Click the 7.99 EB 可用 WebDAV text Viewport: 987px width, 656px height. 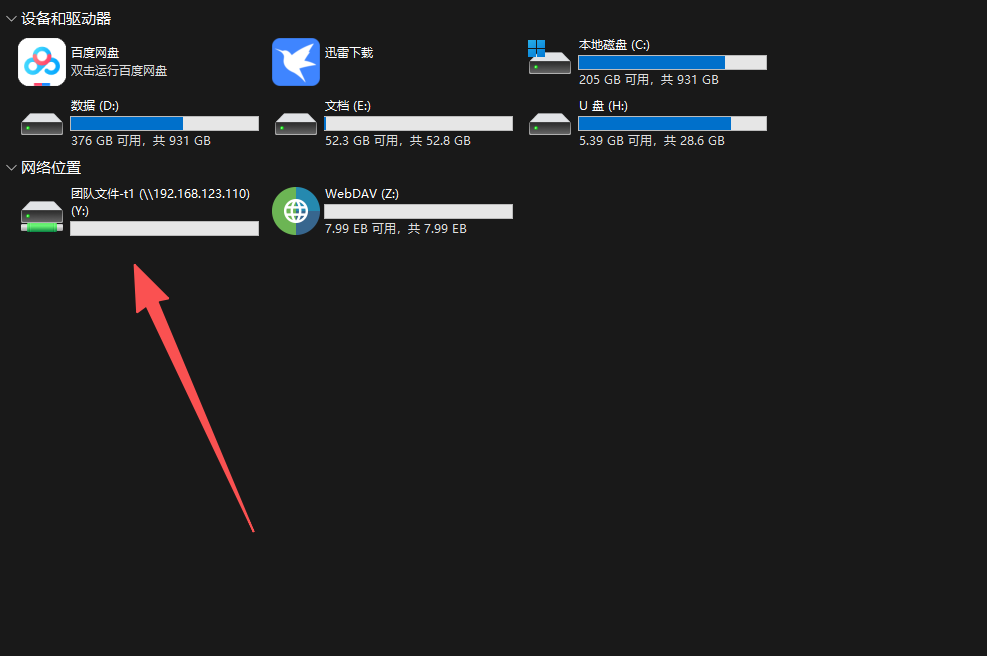coord(361,229)
